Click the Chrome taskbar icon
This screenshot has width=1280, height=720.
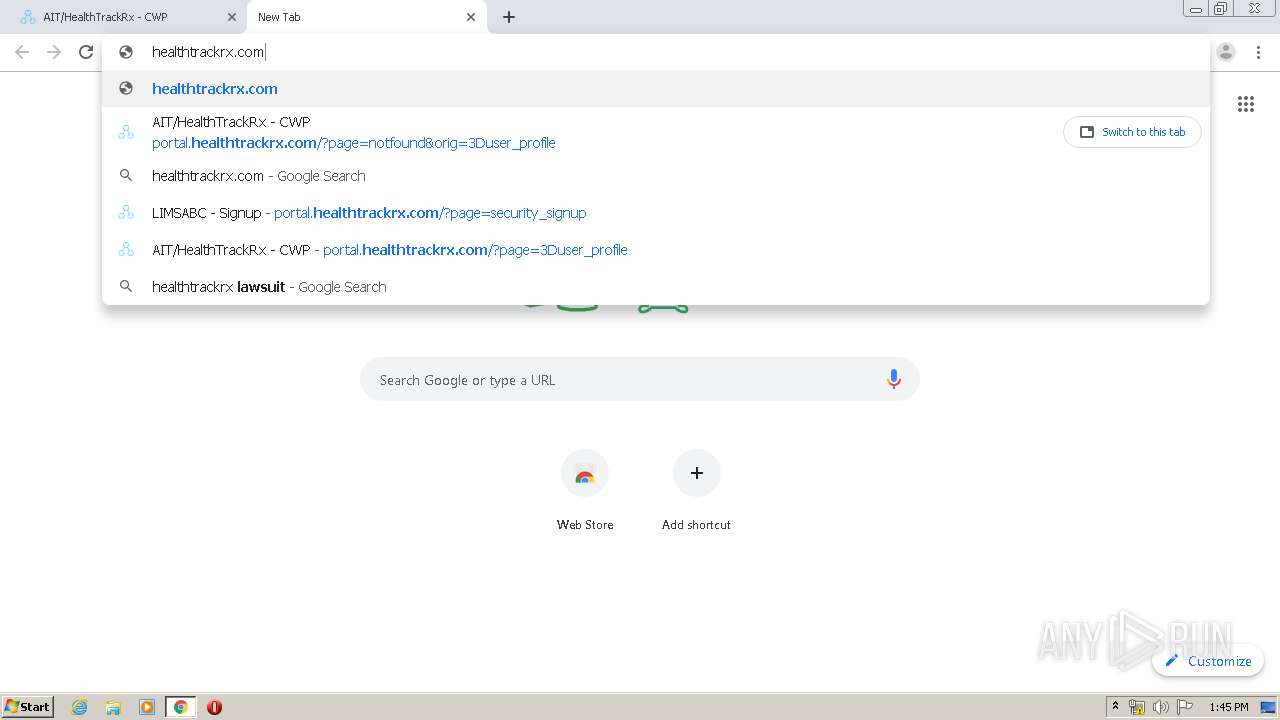pyautogui.click(x=180, y=707)
